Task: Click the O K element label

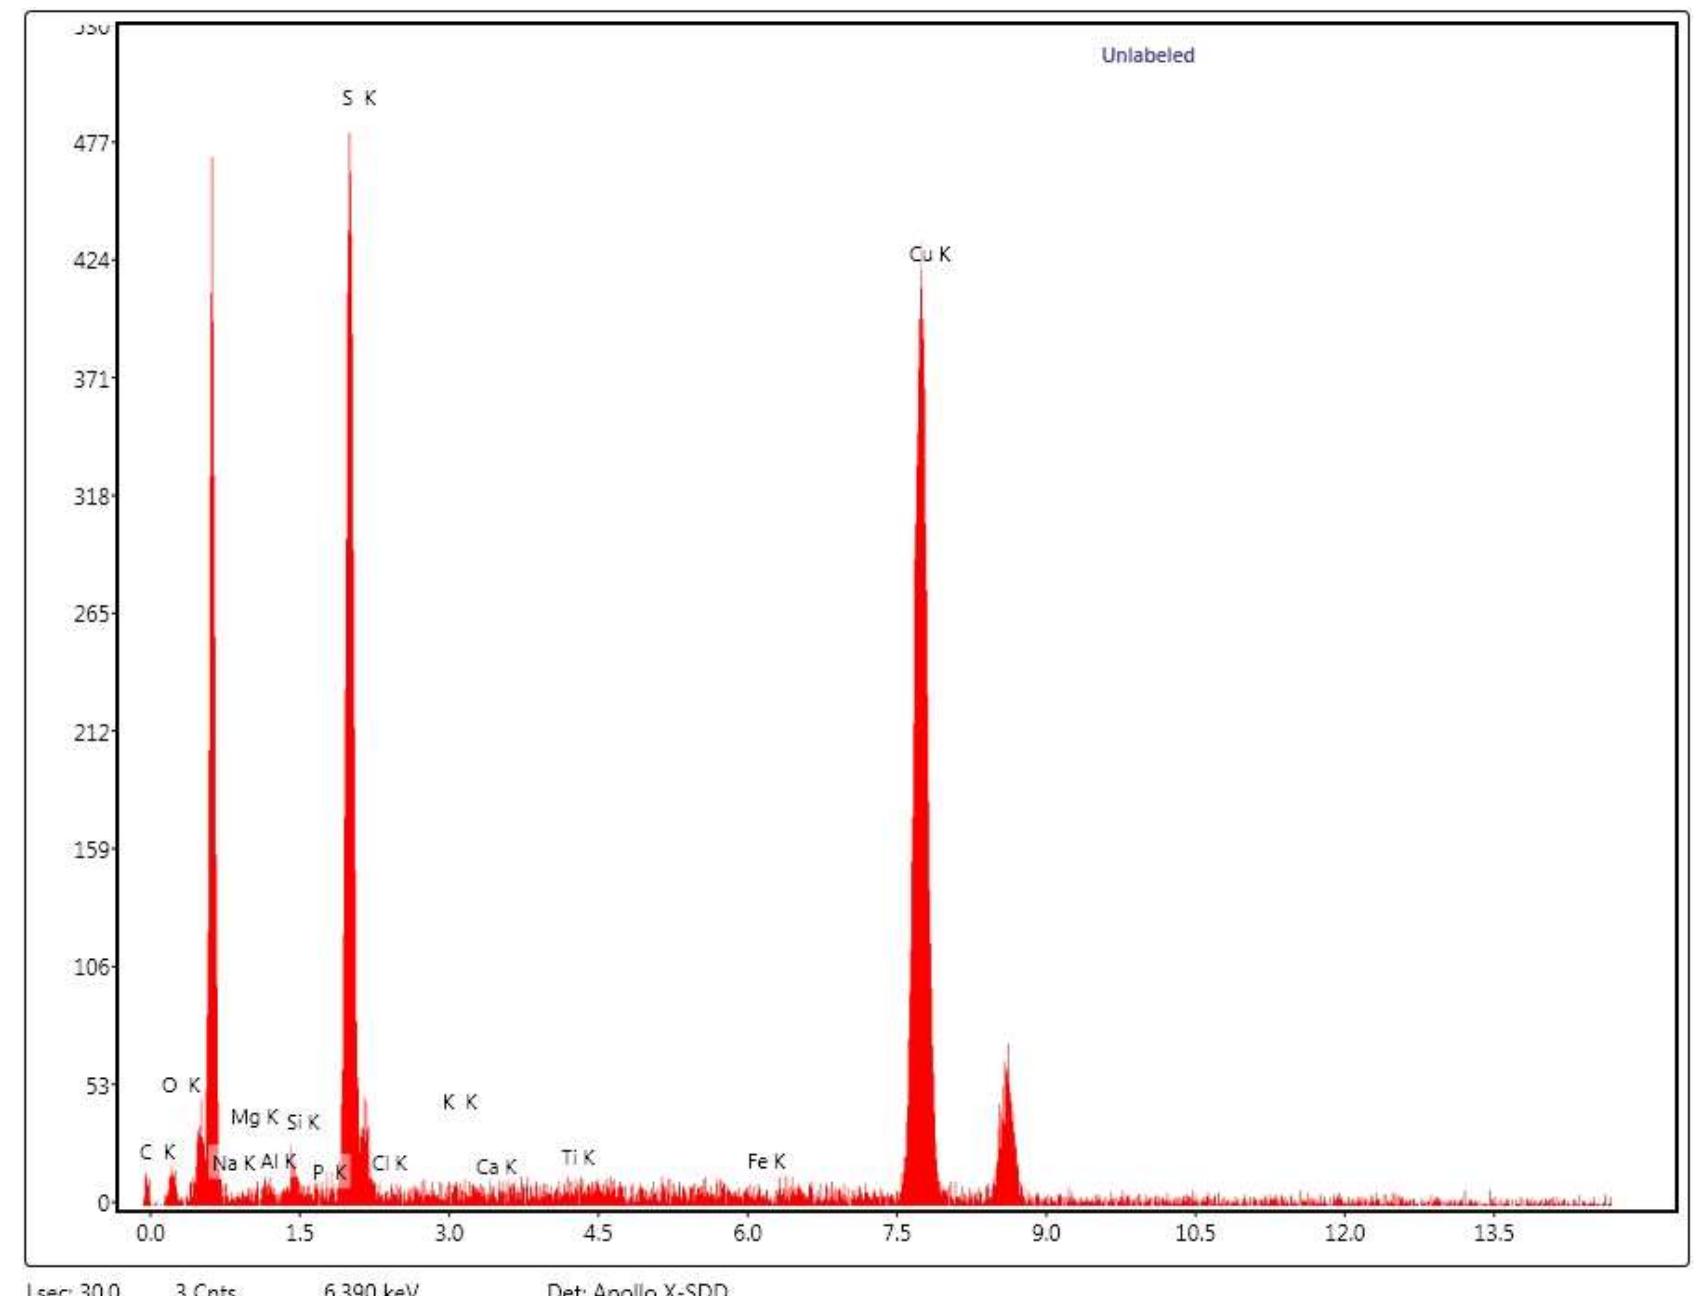Action: (x=181, y=1085)
